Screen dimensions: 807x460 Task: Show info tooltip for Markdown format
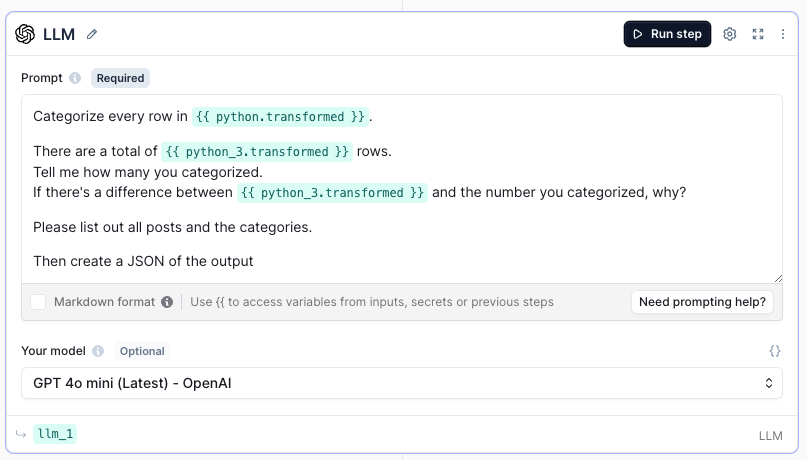(x=167, y=302)
